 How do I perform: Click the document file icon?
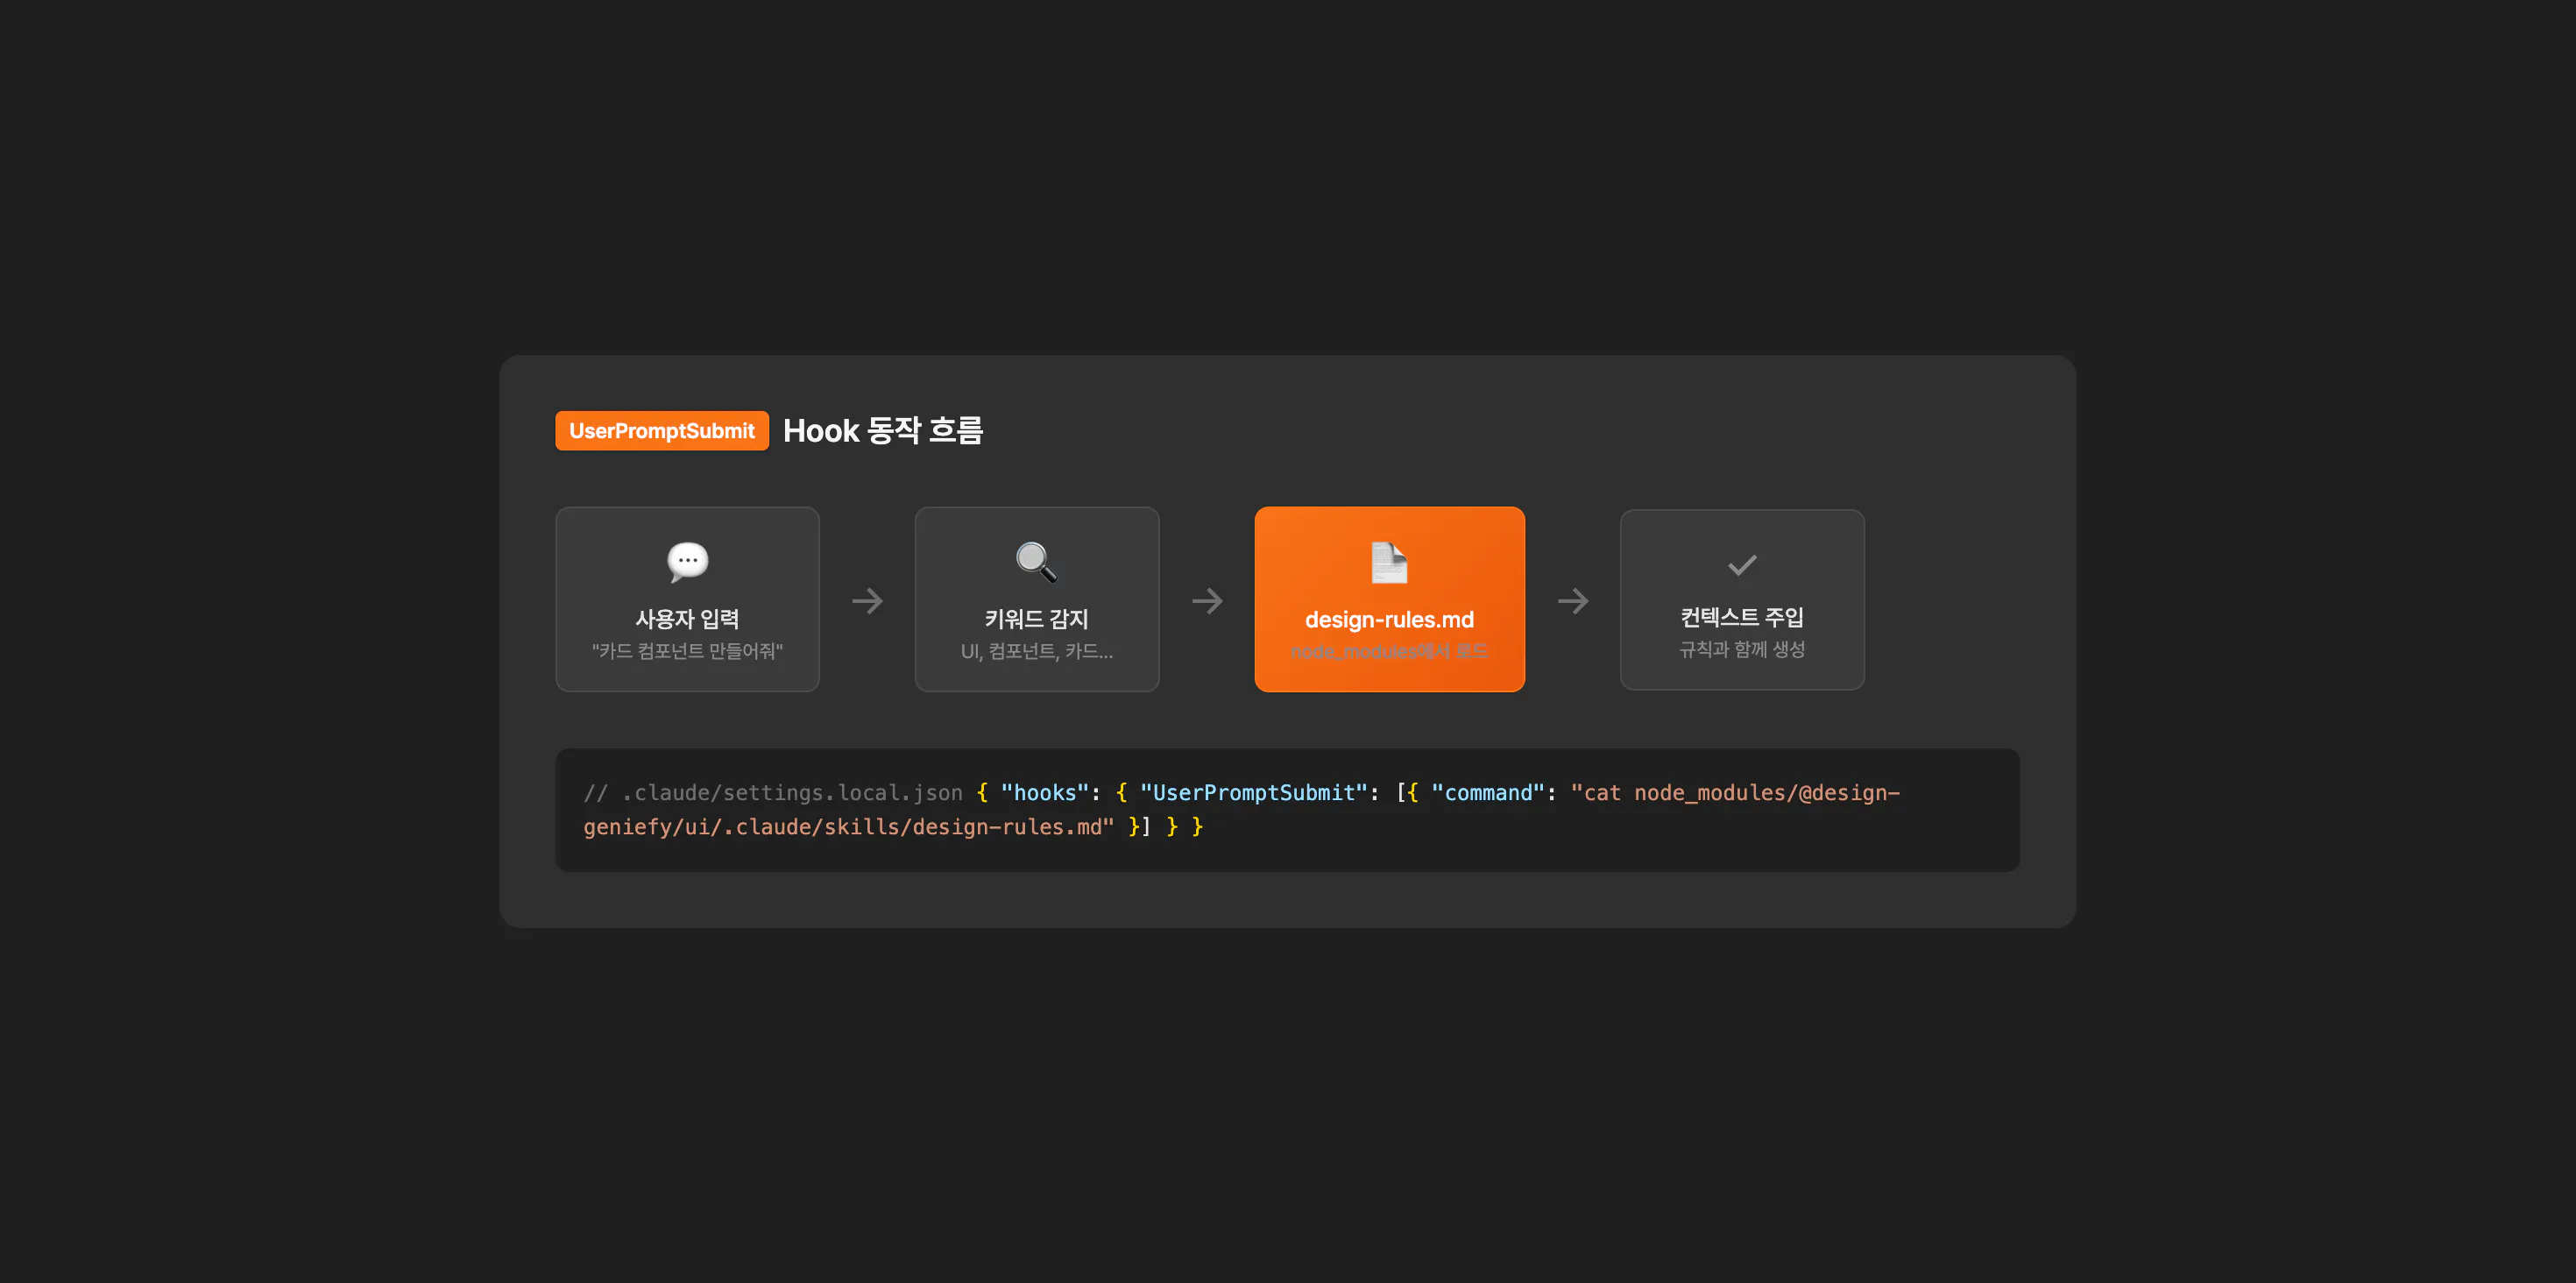1389,562
